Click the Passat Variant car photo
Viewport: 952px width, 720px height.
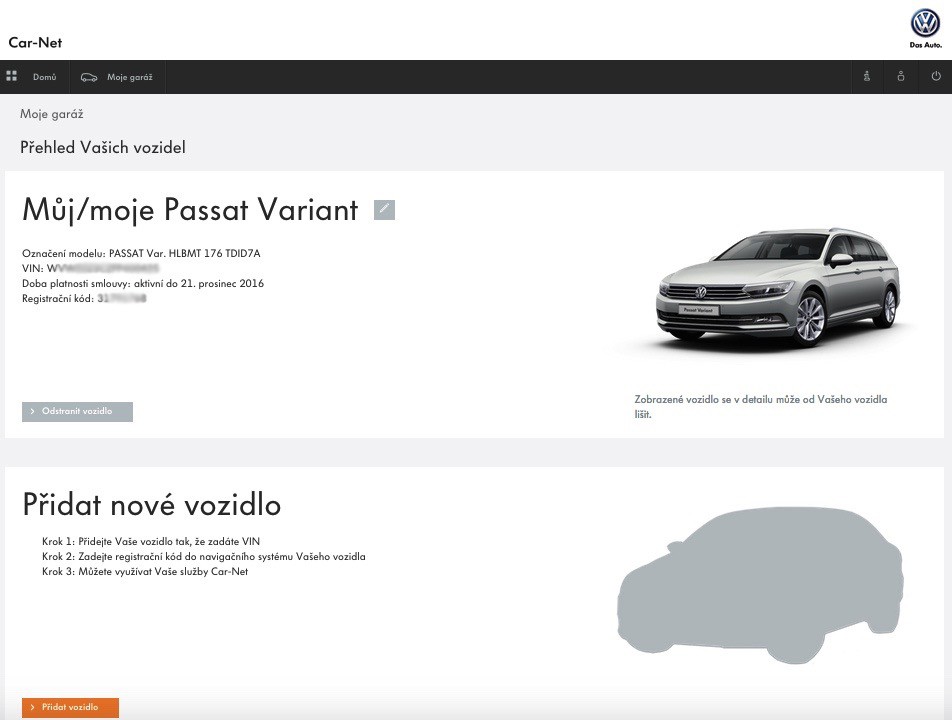(x=778, y=288)
